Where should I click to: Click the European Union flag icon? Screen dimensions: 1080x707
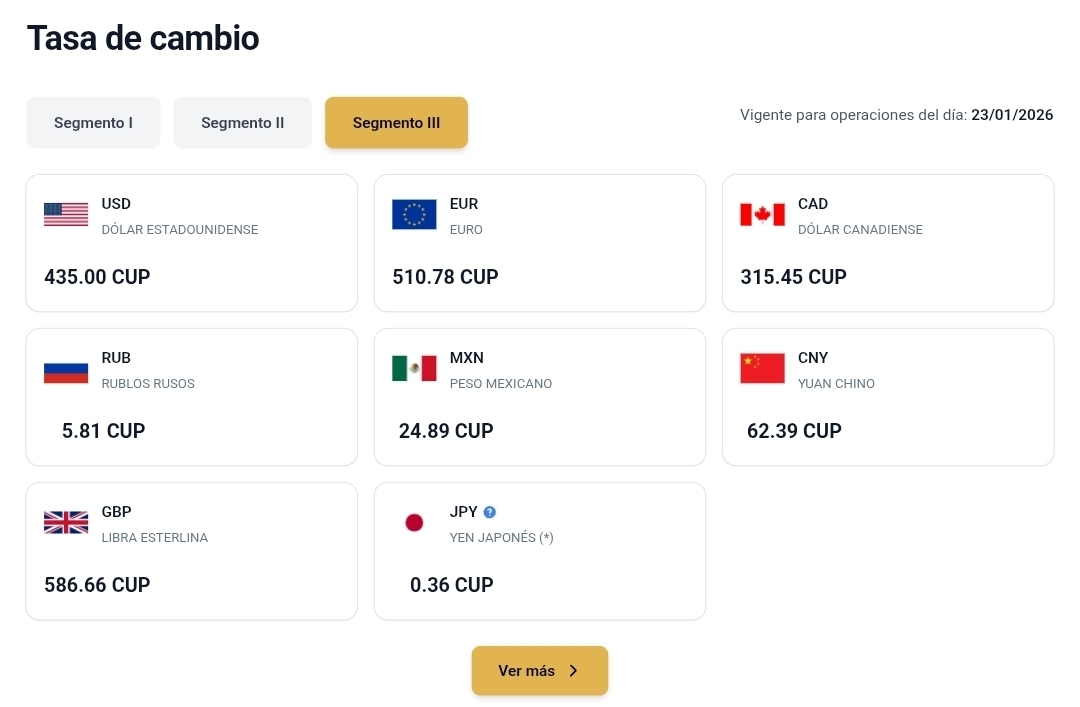click(414, 214)
